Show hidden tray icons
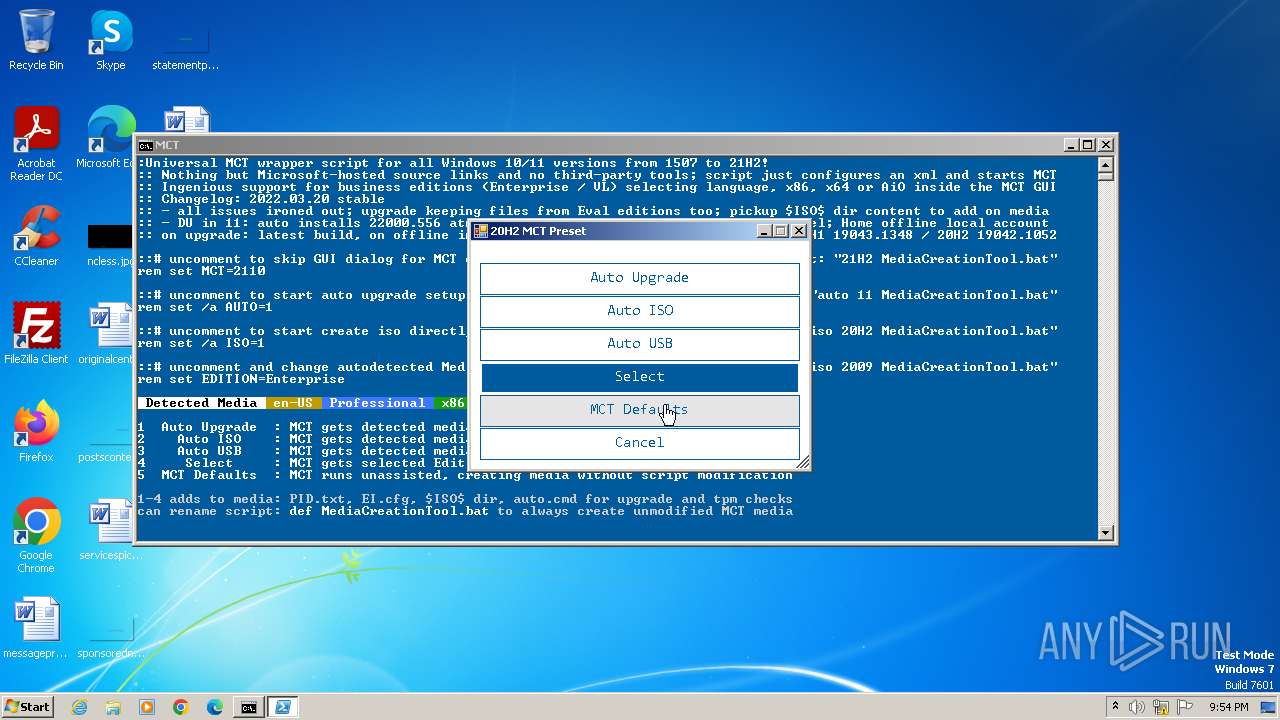Screen dimensions: 1280x720 coord(1115,707)
